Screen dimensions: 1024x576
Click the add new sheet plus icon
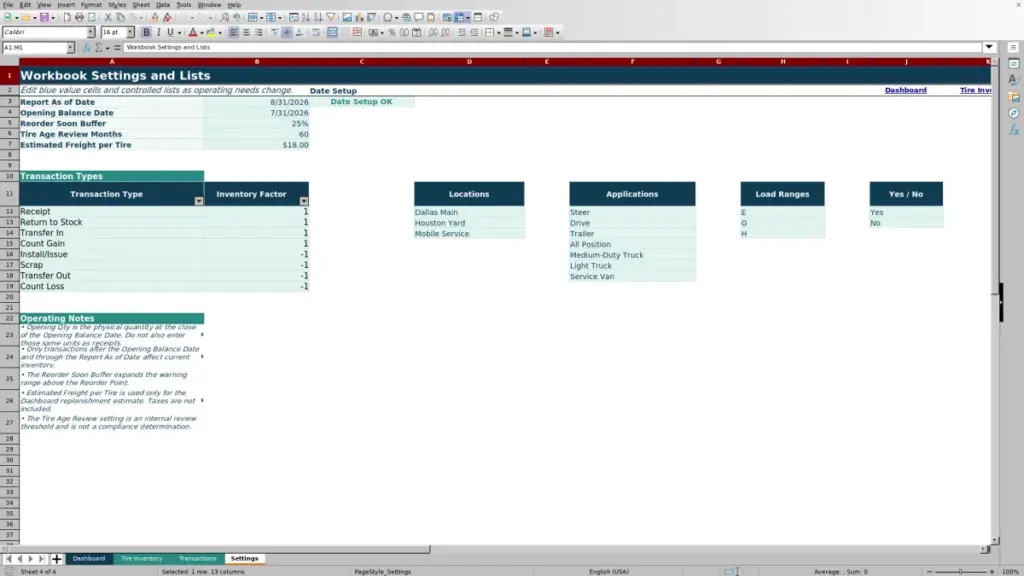point(56,559)
